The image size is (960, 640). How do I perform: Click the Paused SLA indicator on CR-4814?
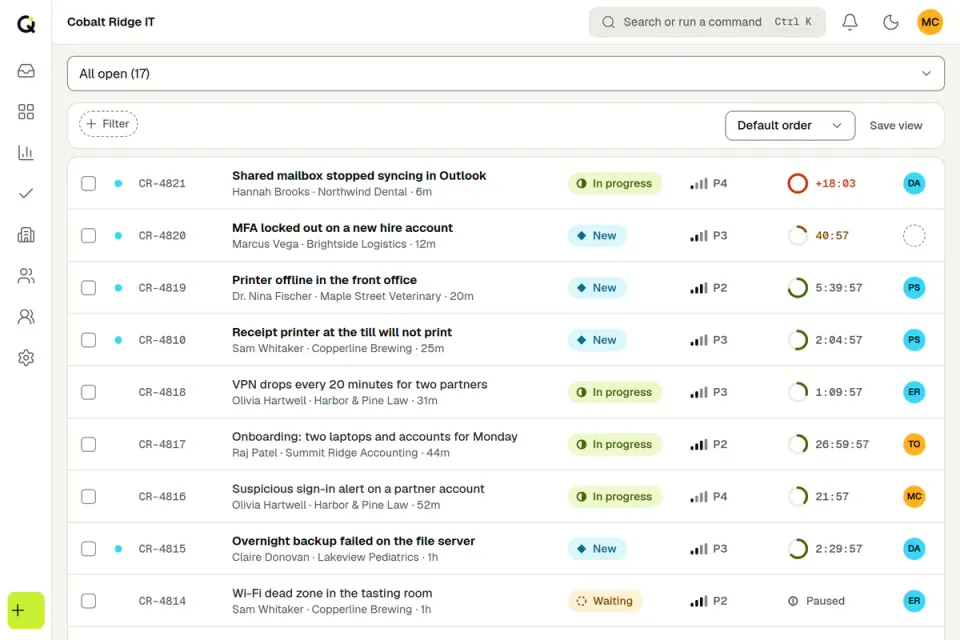pos(816,601)
